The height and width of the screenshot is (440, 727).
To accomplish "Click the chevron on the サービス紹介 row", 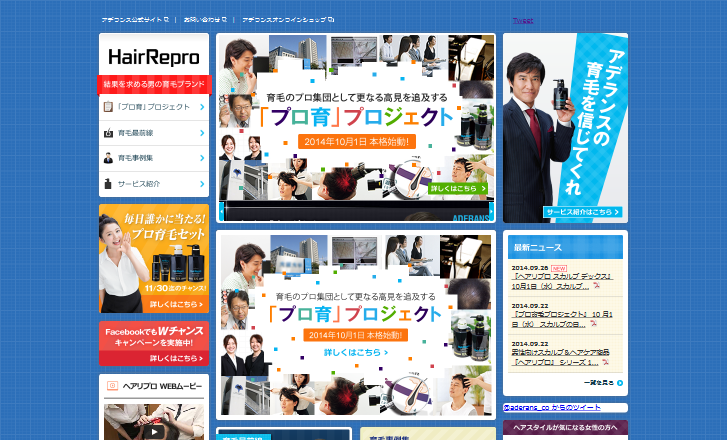I will pos(202,184).
